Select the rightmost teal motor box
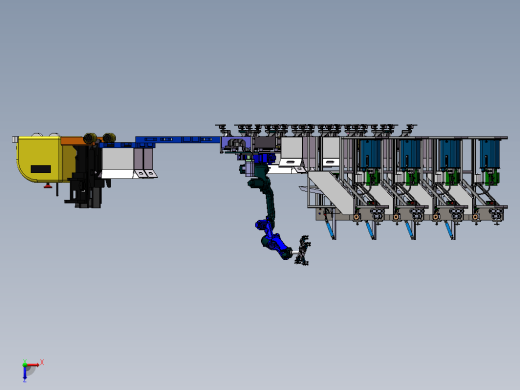Screen dimensions: 520x390 coord(490,154)
